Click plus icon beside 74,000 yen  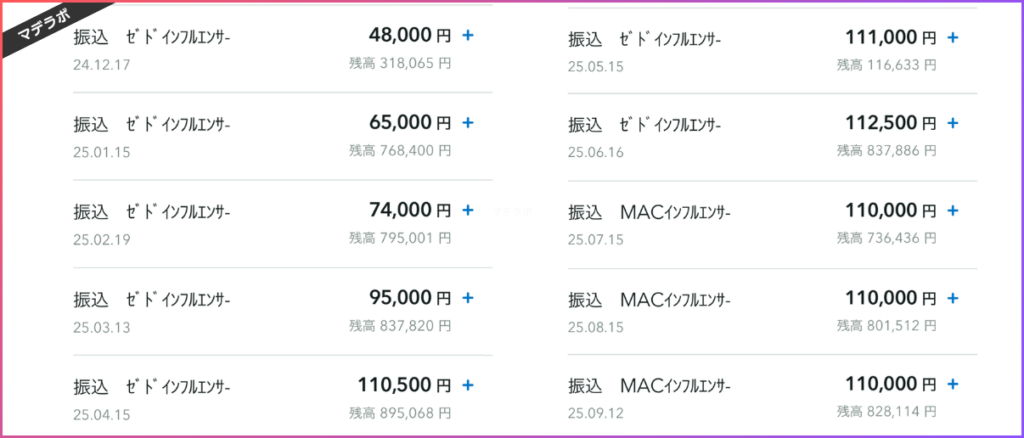click(x=467, y=210)
